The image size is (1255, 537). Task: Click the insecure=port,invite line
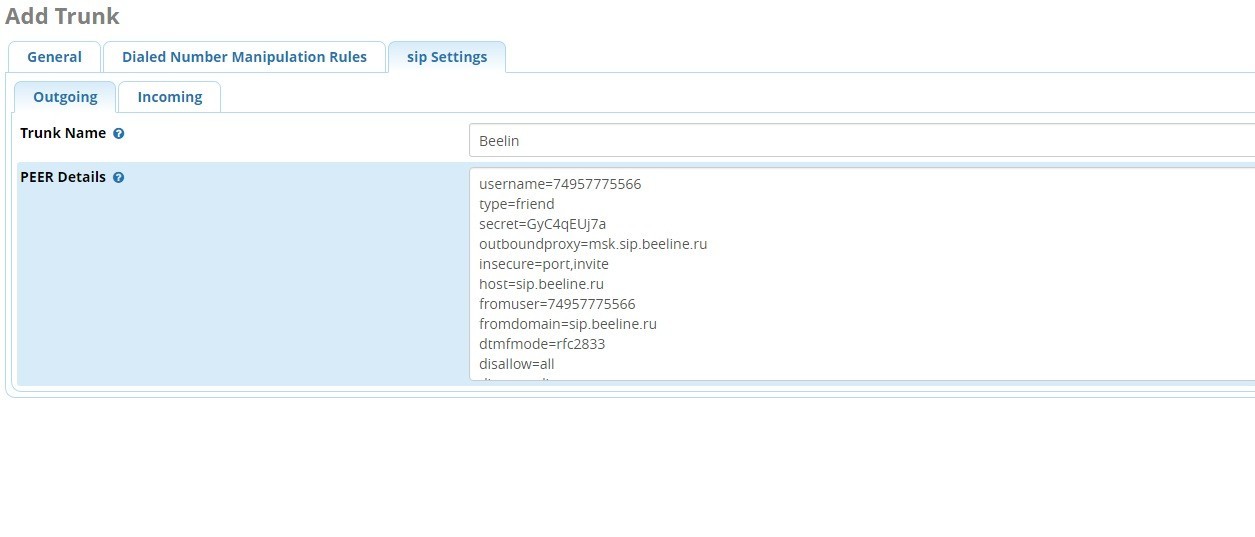point(544,264)
